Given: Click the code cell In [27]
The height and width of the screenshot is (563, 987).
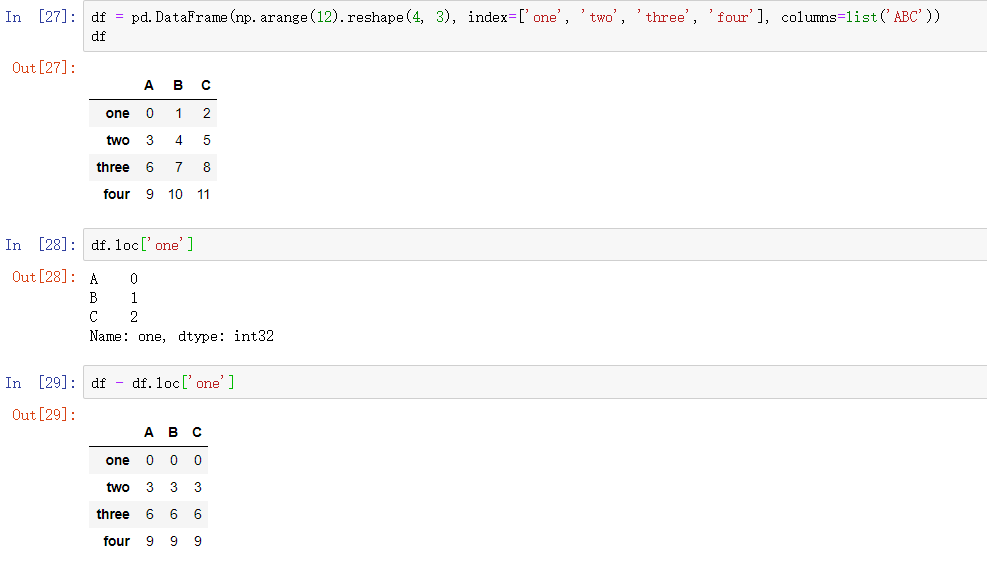Looking at the screenshot, I should point(535,26).
